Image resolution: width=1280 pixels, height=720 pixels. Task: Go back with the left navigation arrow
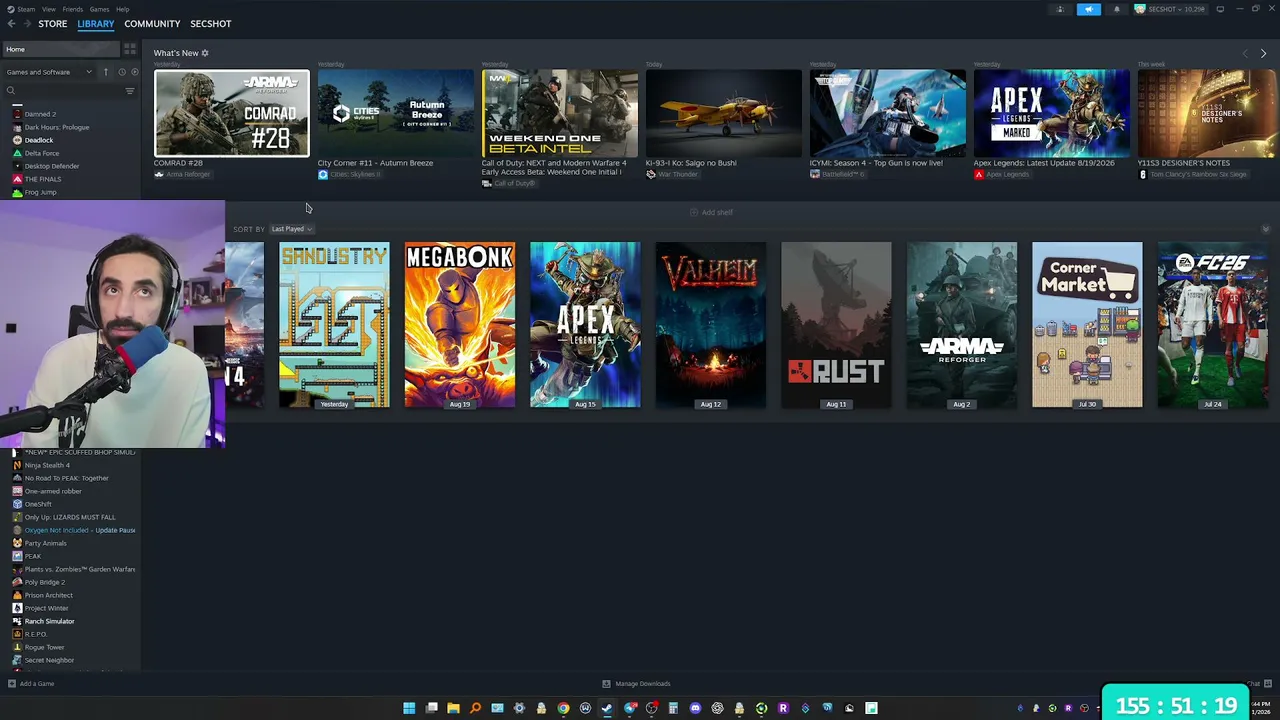11,23
